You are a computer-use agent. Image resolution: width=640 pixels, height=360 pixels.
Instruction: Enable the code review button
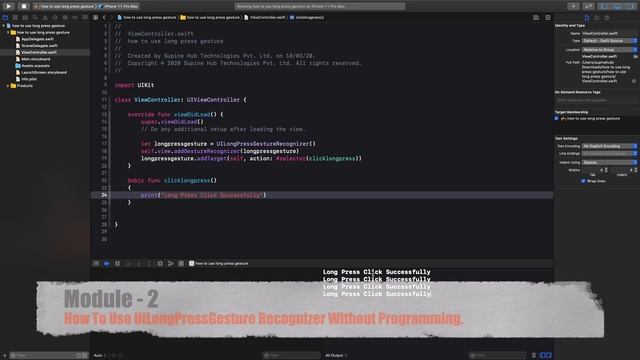588,6
